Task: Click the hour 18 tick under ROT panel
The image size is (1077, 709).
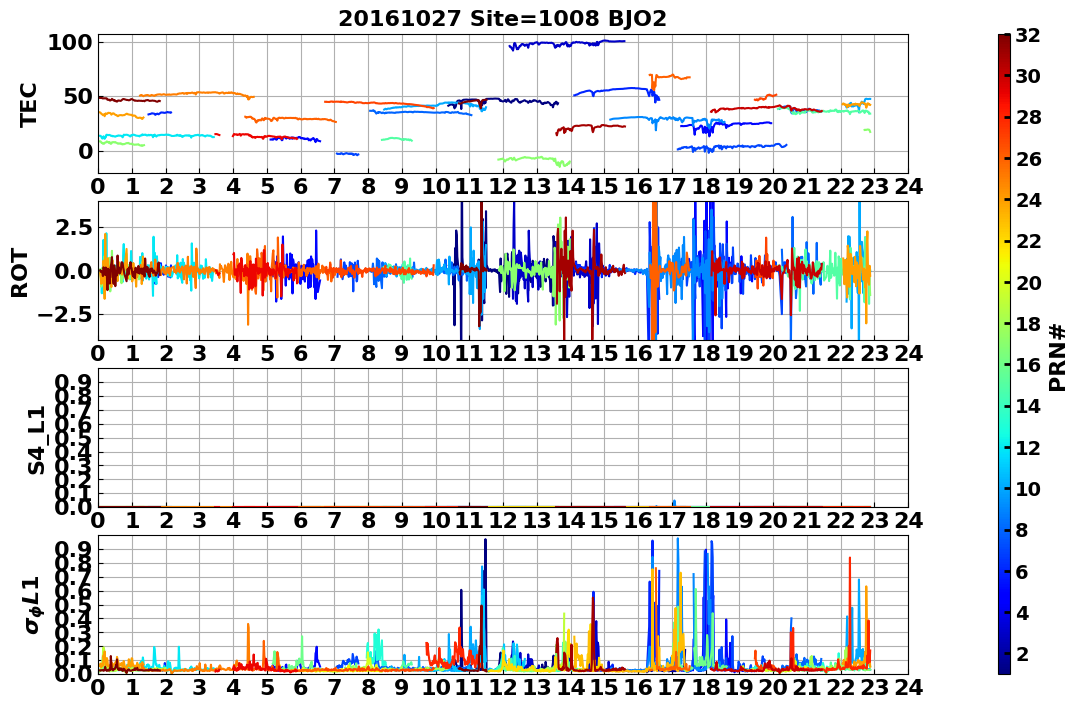Action: point(705,353)
